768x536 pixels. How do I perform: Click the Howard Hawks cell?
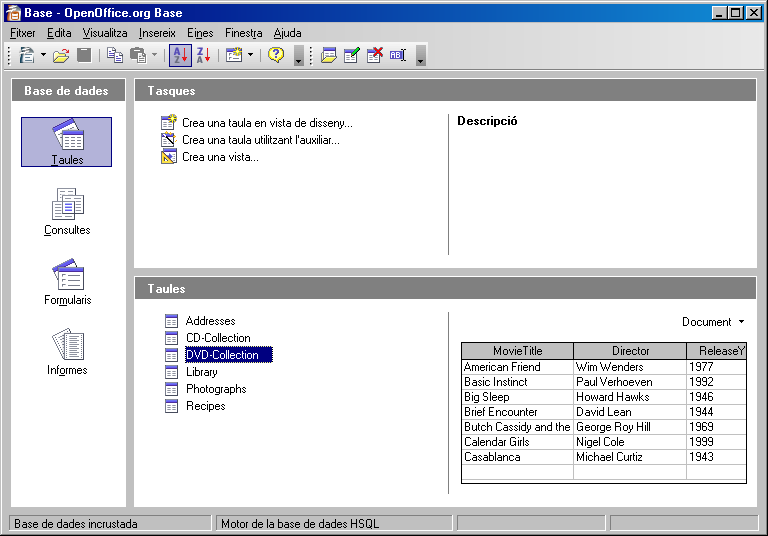(x=630, y=397)
